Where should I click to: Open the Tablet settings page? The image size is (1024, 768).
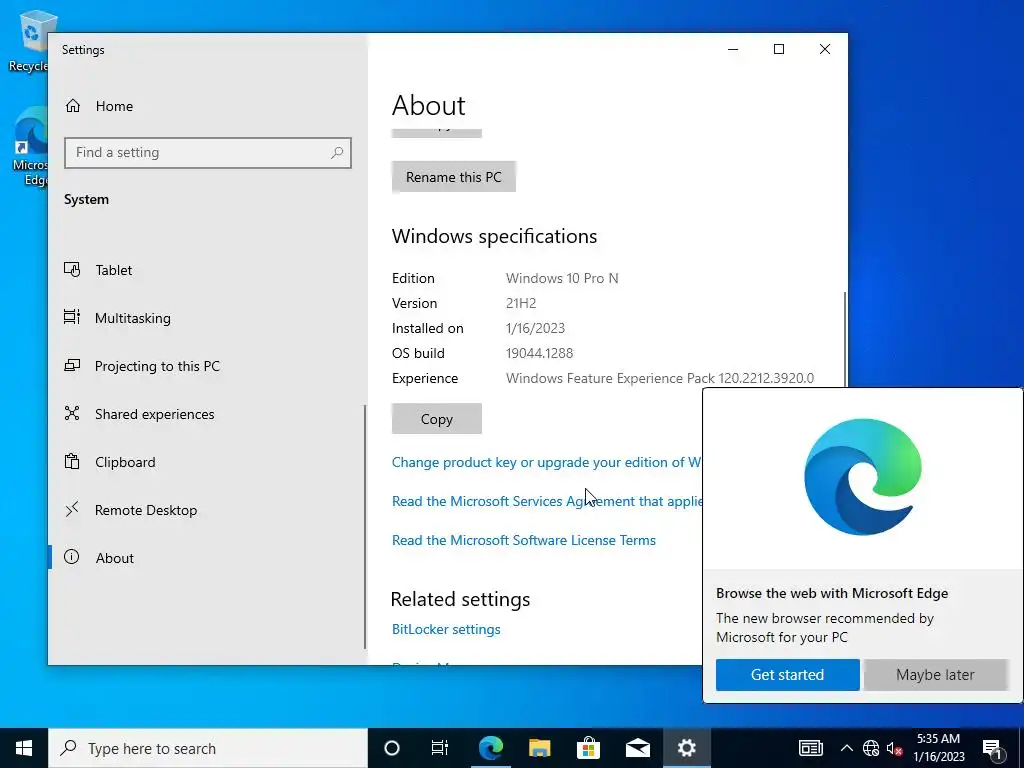206,270
